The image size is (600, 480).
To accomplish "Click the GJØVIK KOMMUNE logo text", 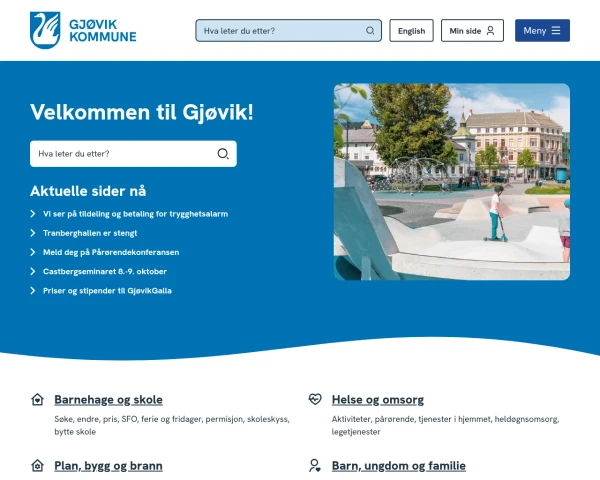I will pyautogui.click(x=103, y=31).
